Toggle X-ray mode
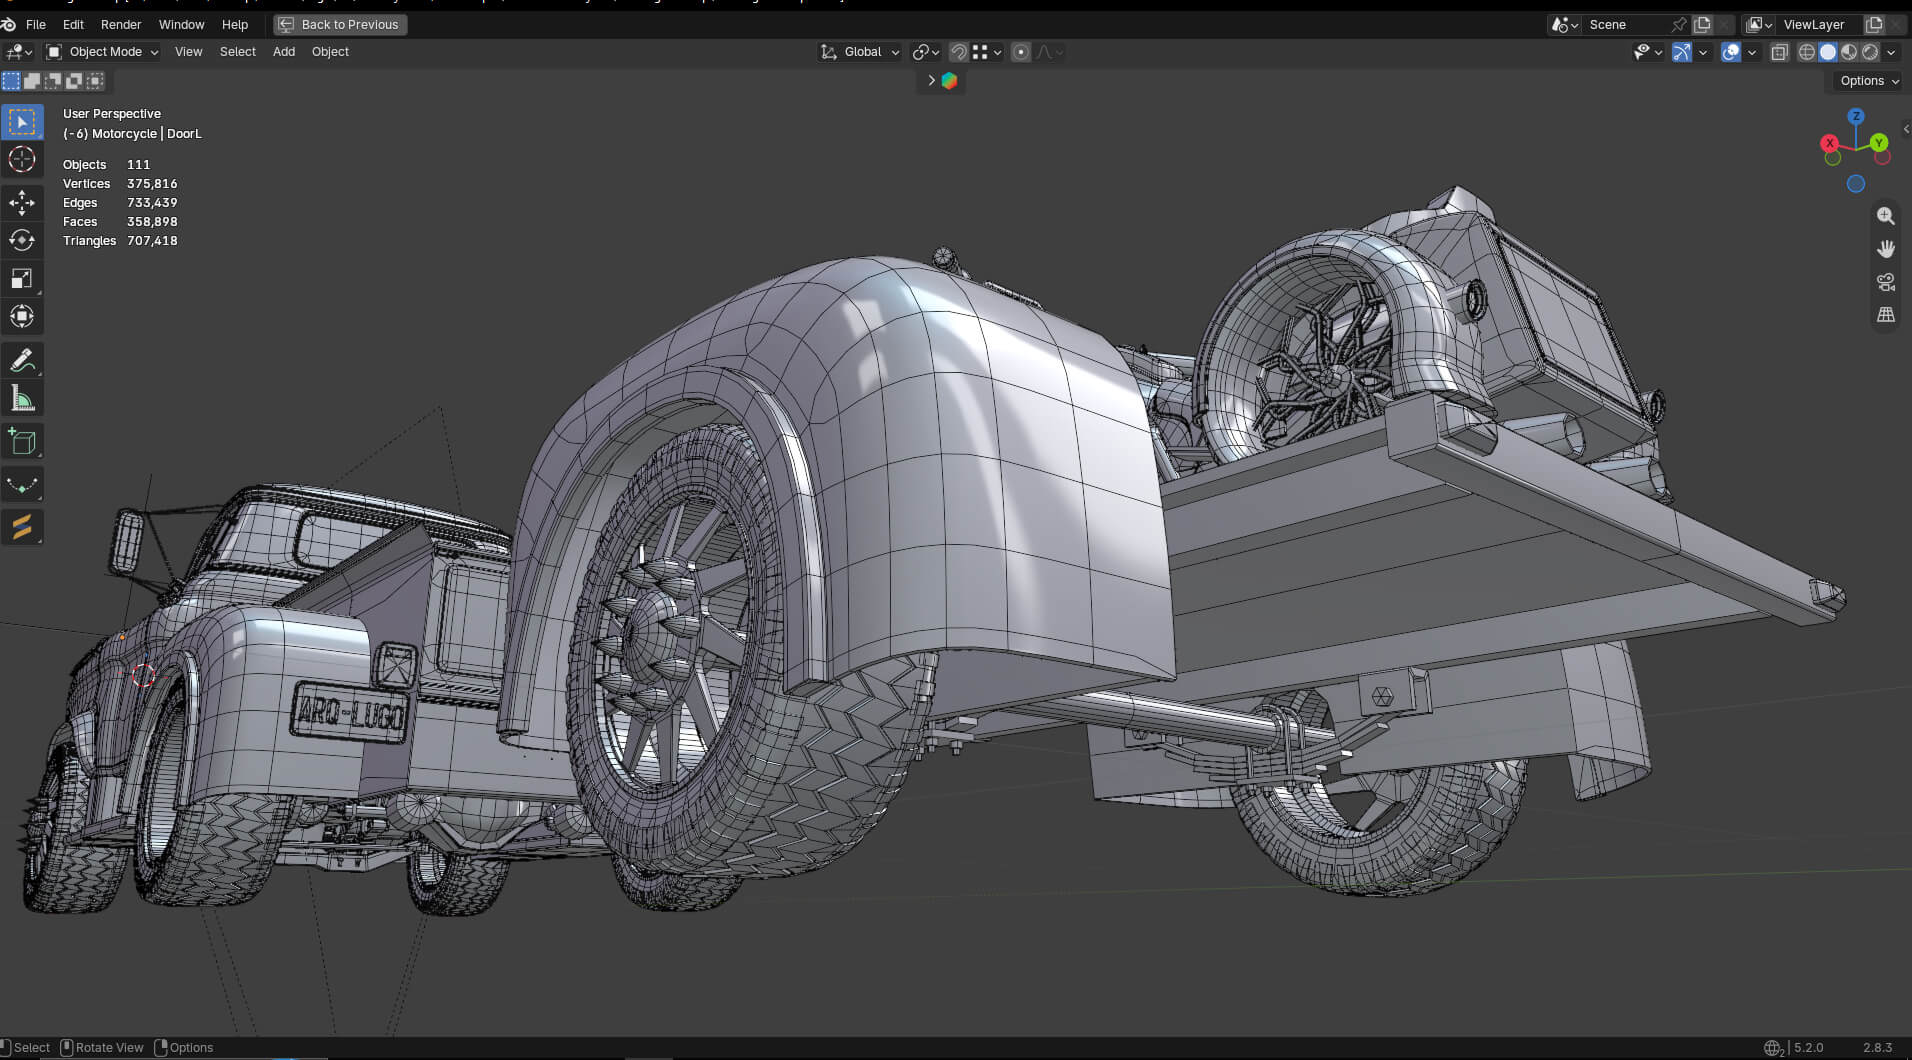1912x1060 pixels. click(x=1779, y=53)
